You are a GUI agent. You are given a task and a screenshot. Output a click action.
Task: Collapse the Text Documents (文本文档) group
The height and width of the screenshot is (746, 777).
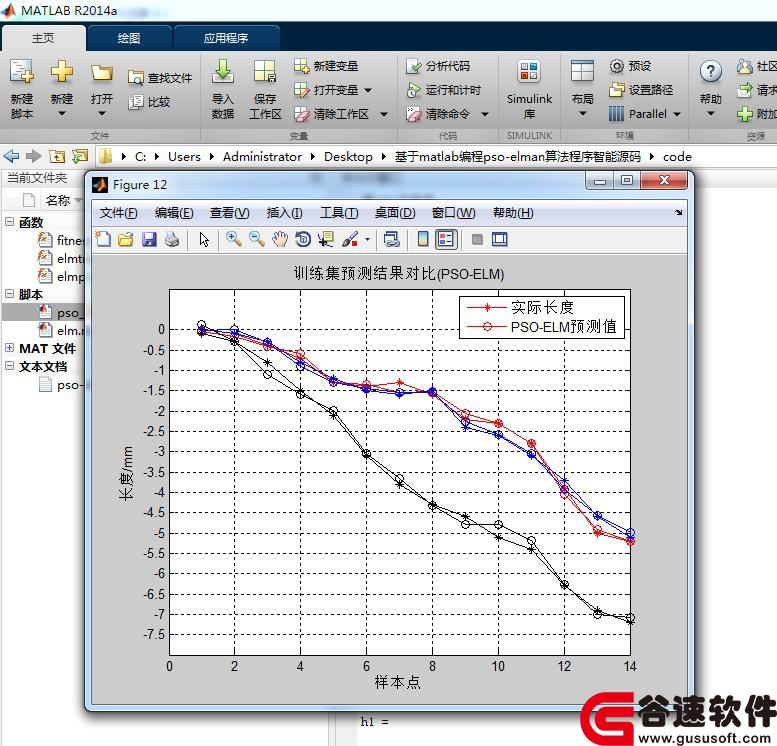9,366
